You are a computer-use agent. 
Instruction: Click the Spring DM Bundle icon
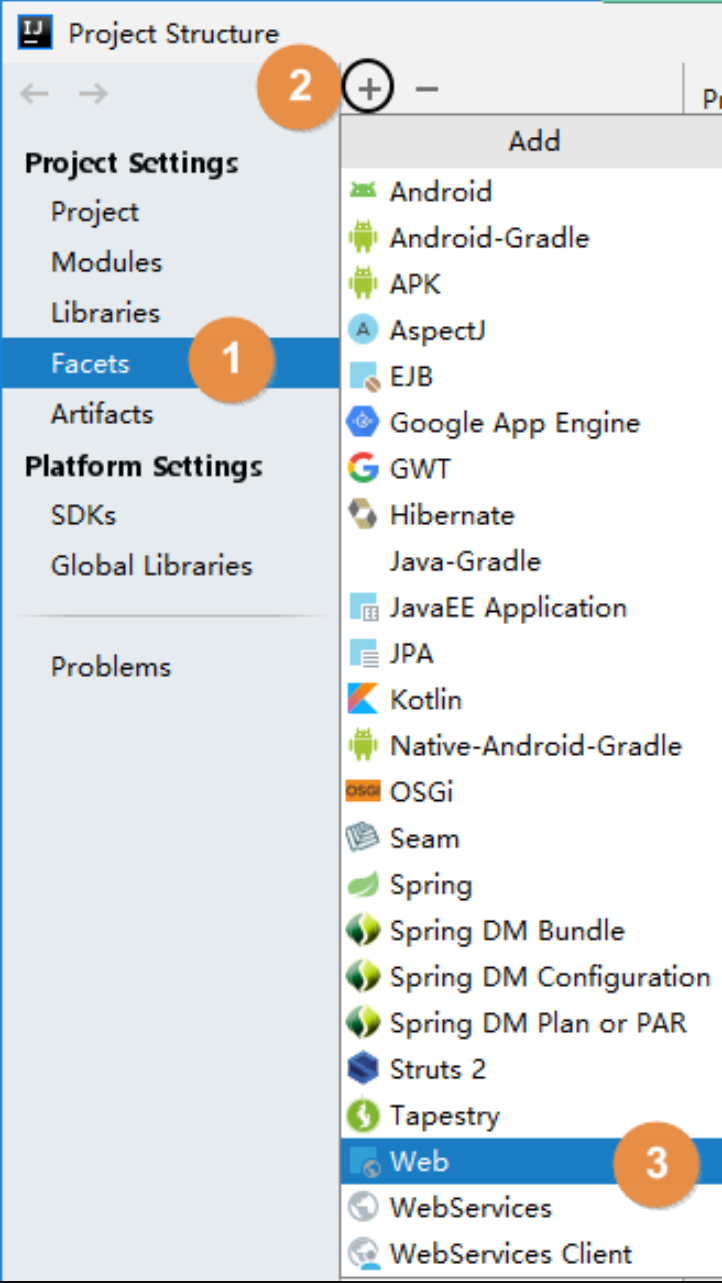(x=363, y=931)
